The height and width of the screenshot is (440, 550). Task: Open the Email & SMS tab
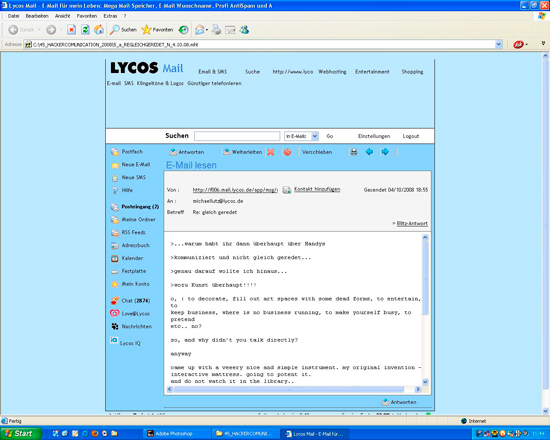[x=213, y=72]
